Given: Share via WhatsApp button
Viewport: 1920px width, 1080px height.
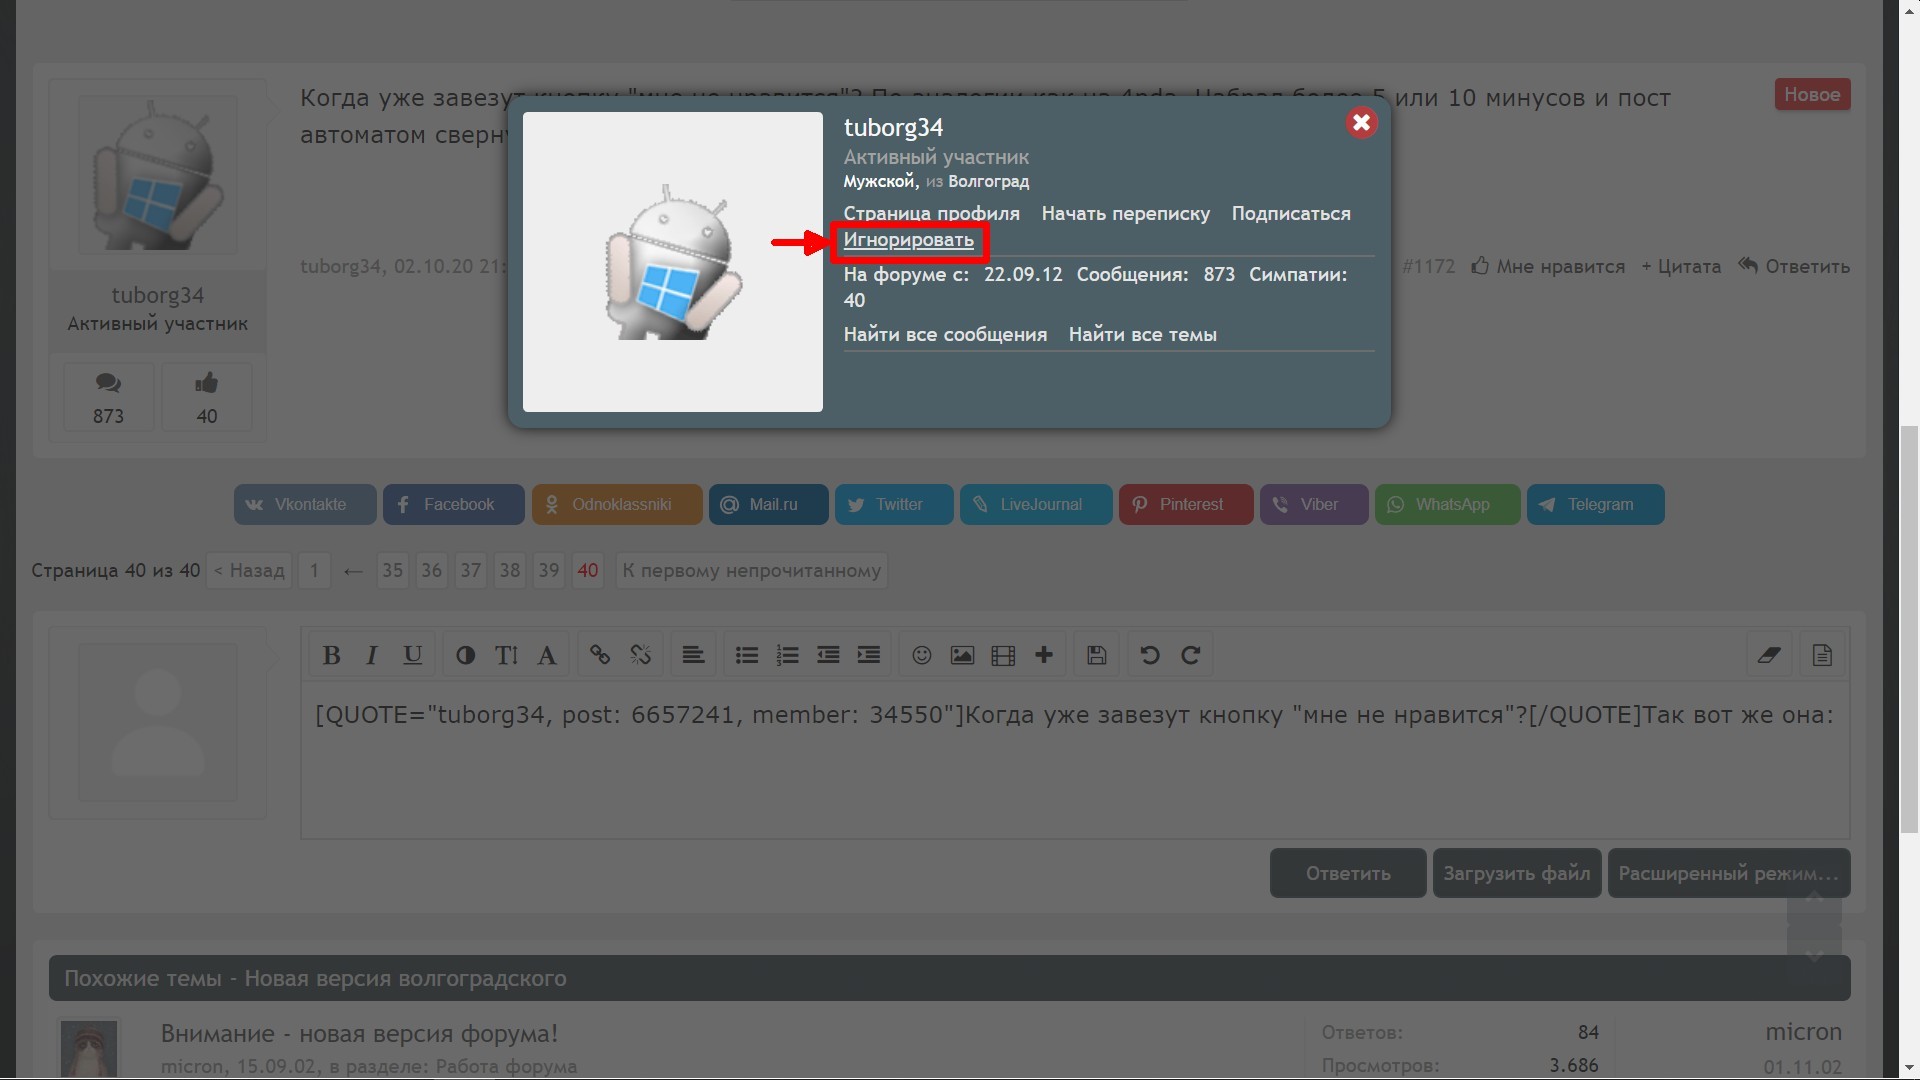Looking at the screenshot, I should click(1448, 504).
